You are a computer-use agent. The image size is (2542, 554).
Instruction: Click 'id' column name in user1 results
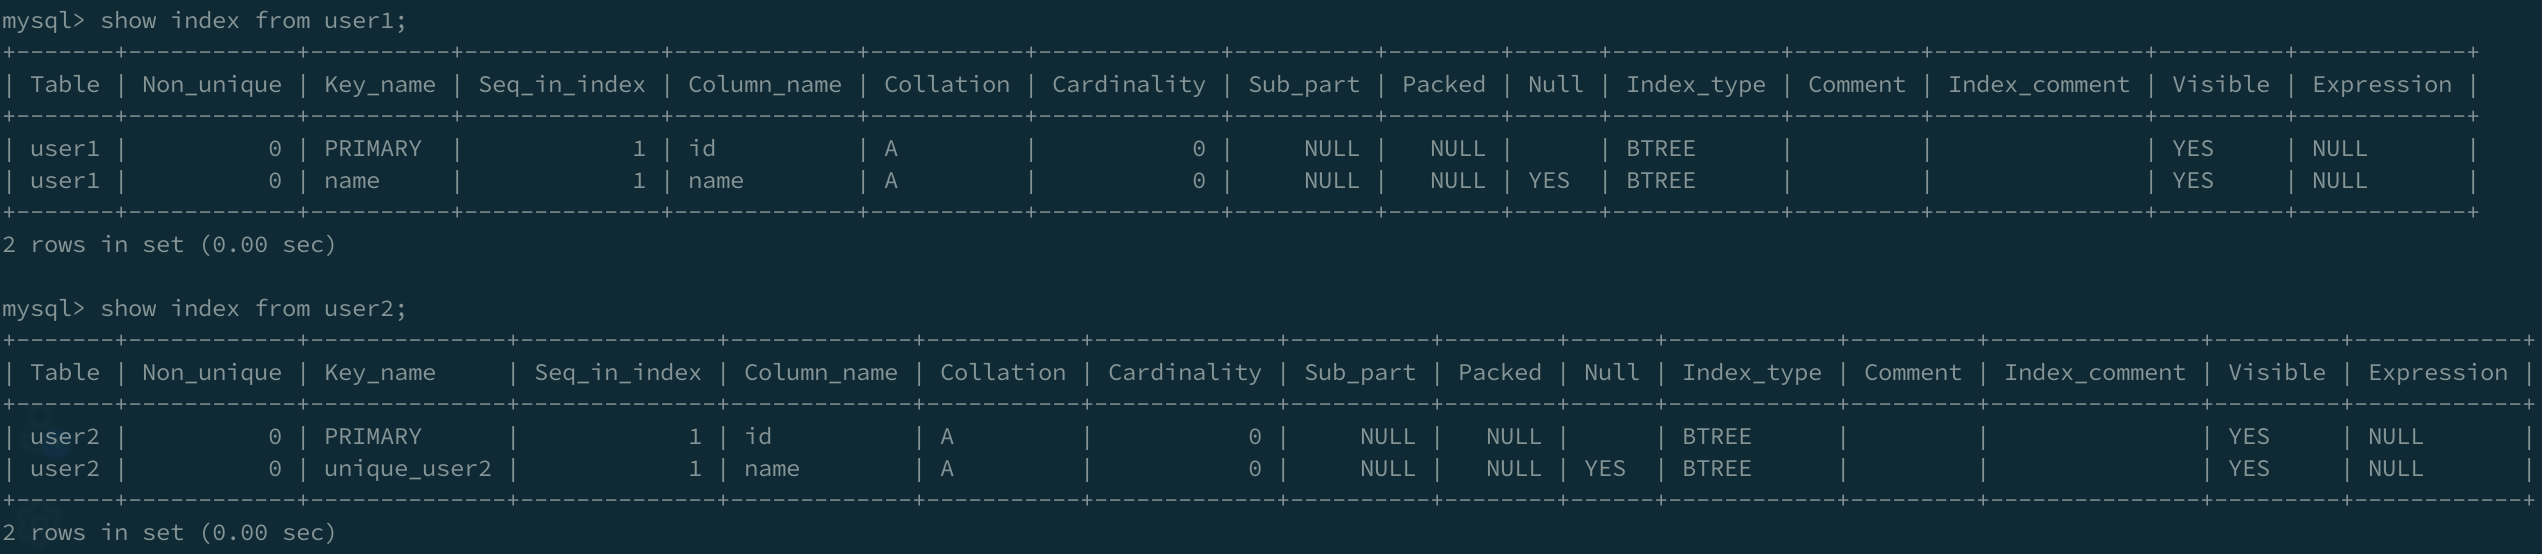(702, 149)
